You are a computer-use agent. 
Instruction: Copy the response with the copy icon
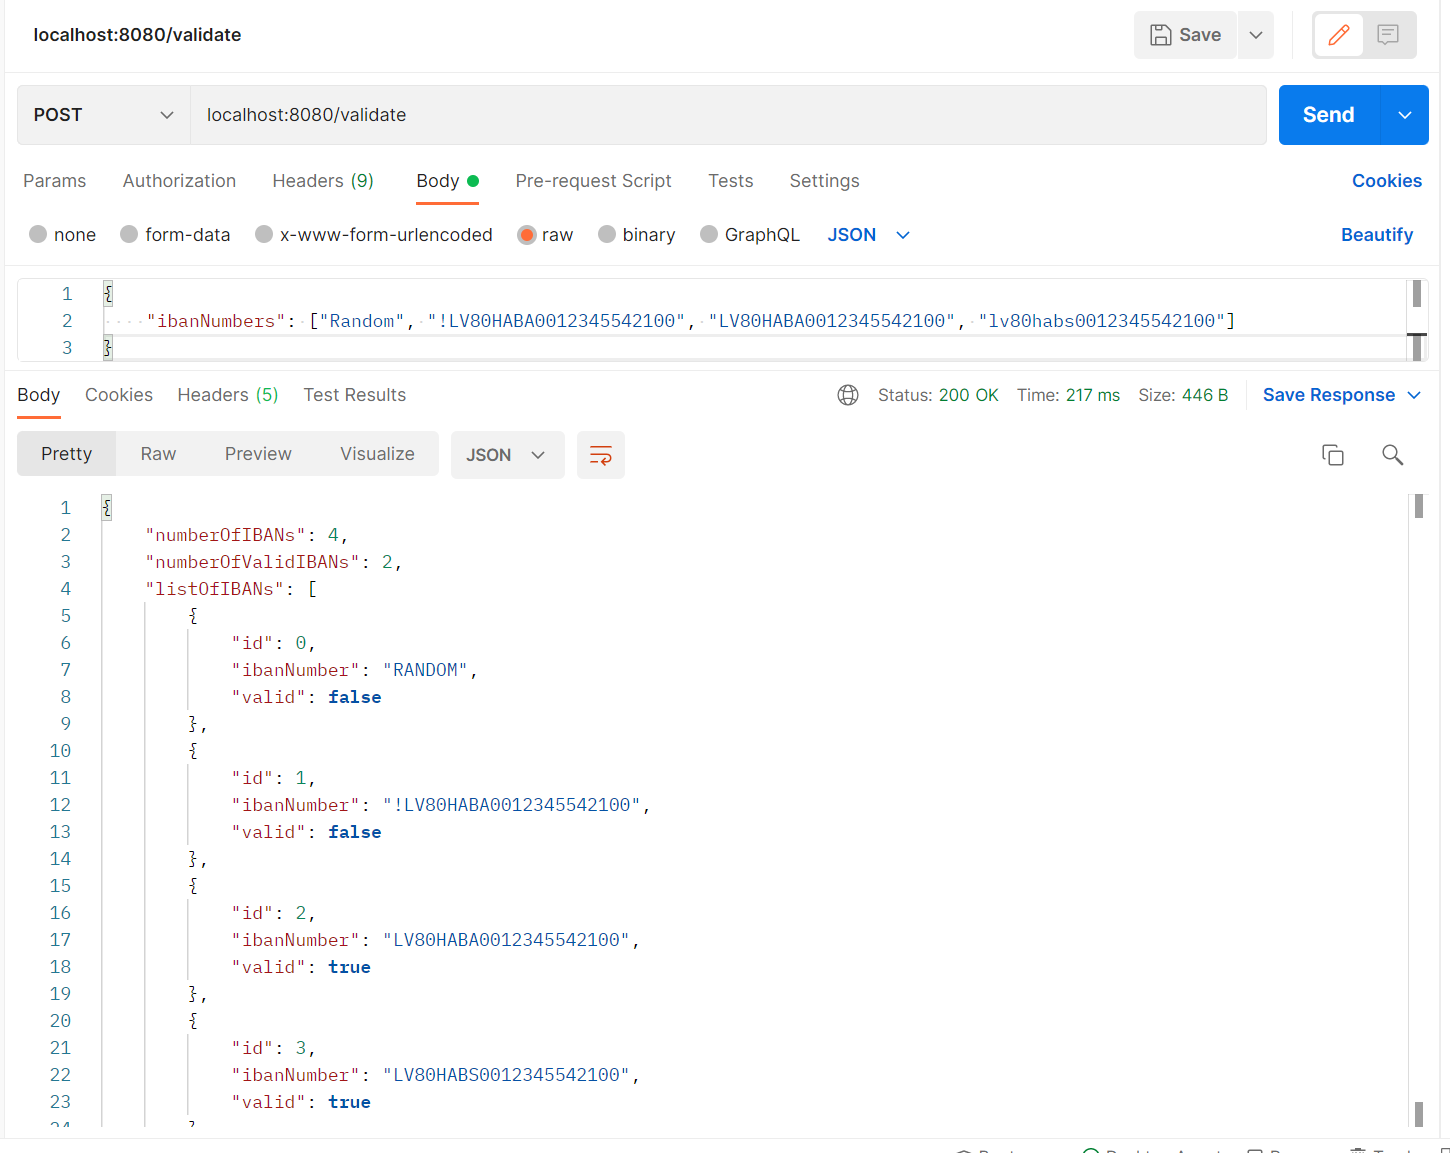coord(1332,455)
